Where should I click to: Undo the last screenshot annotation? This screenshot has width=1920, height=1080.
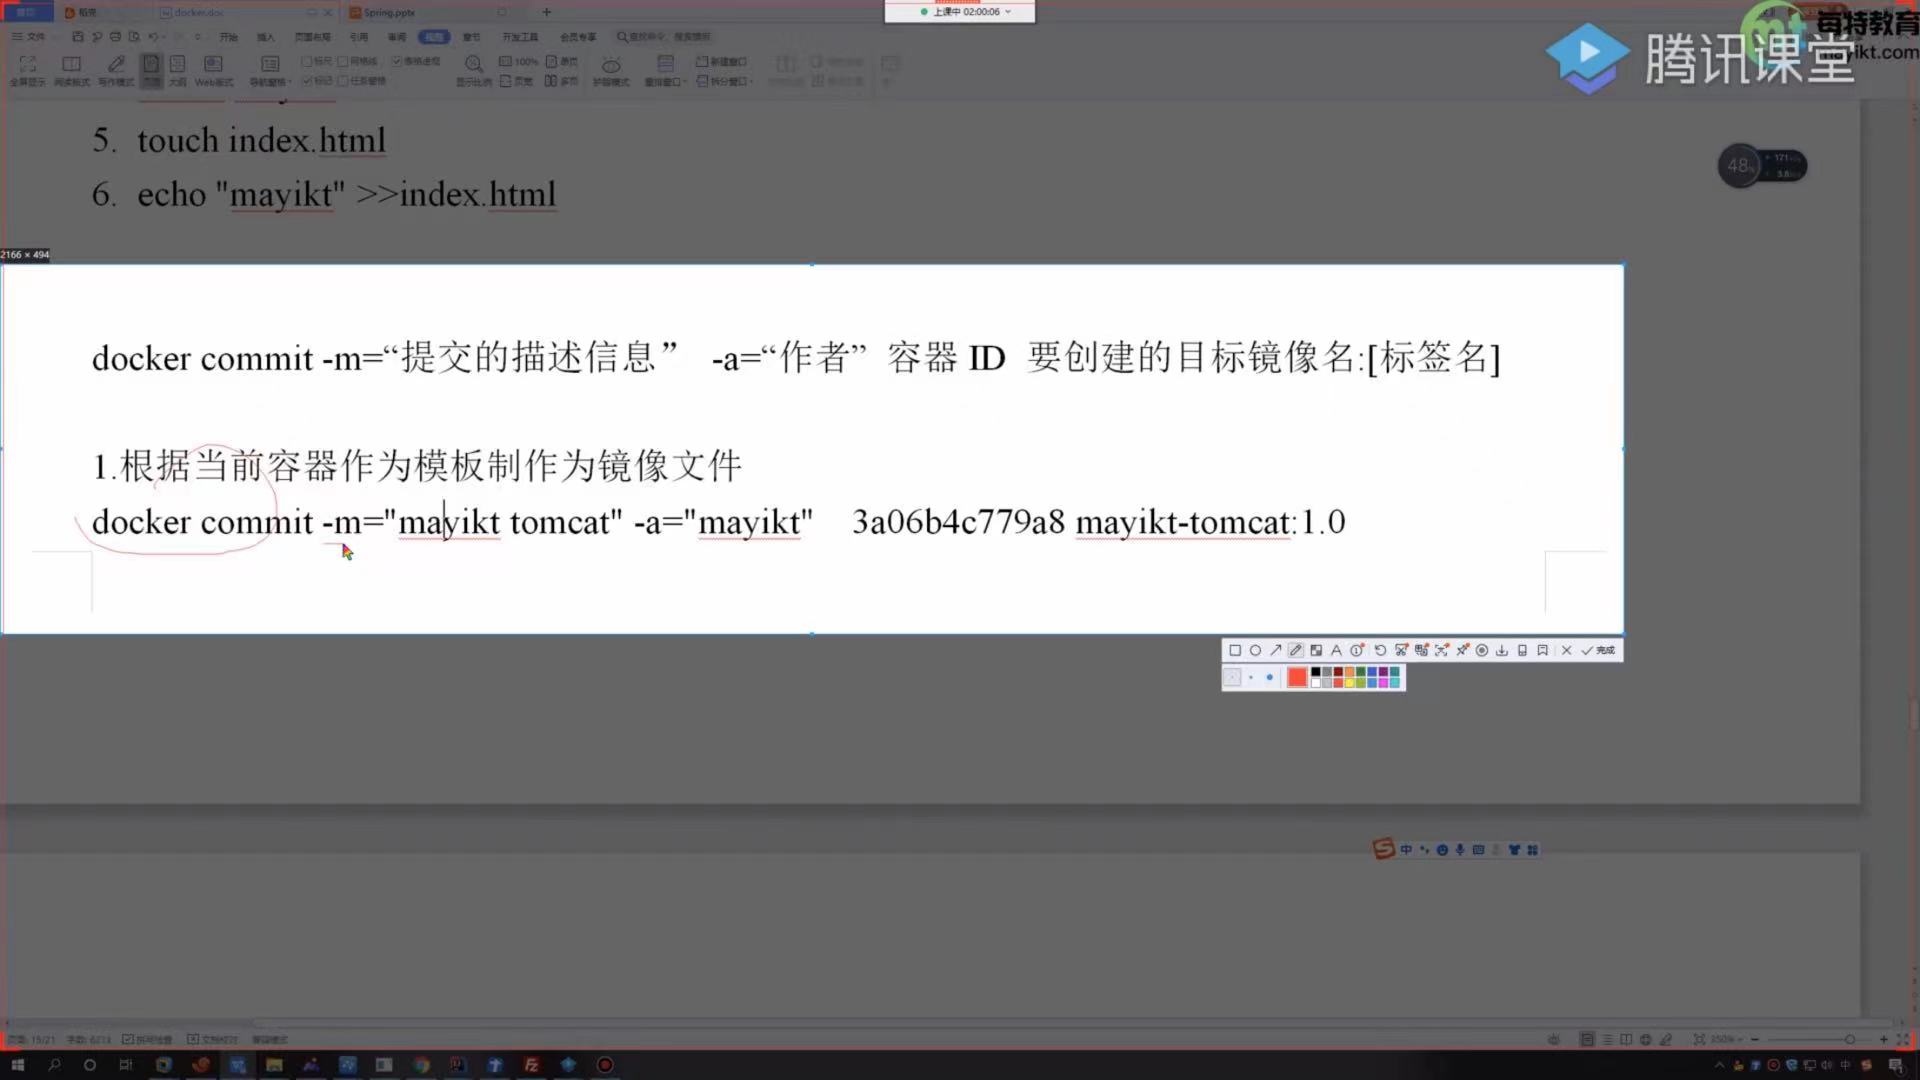pos(1380,650)
